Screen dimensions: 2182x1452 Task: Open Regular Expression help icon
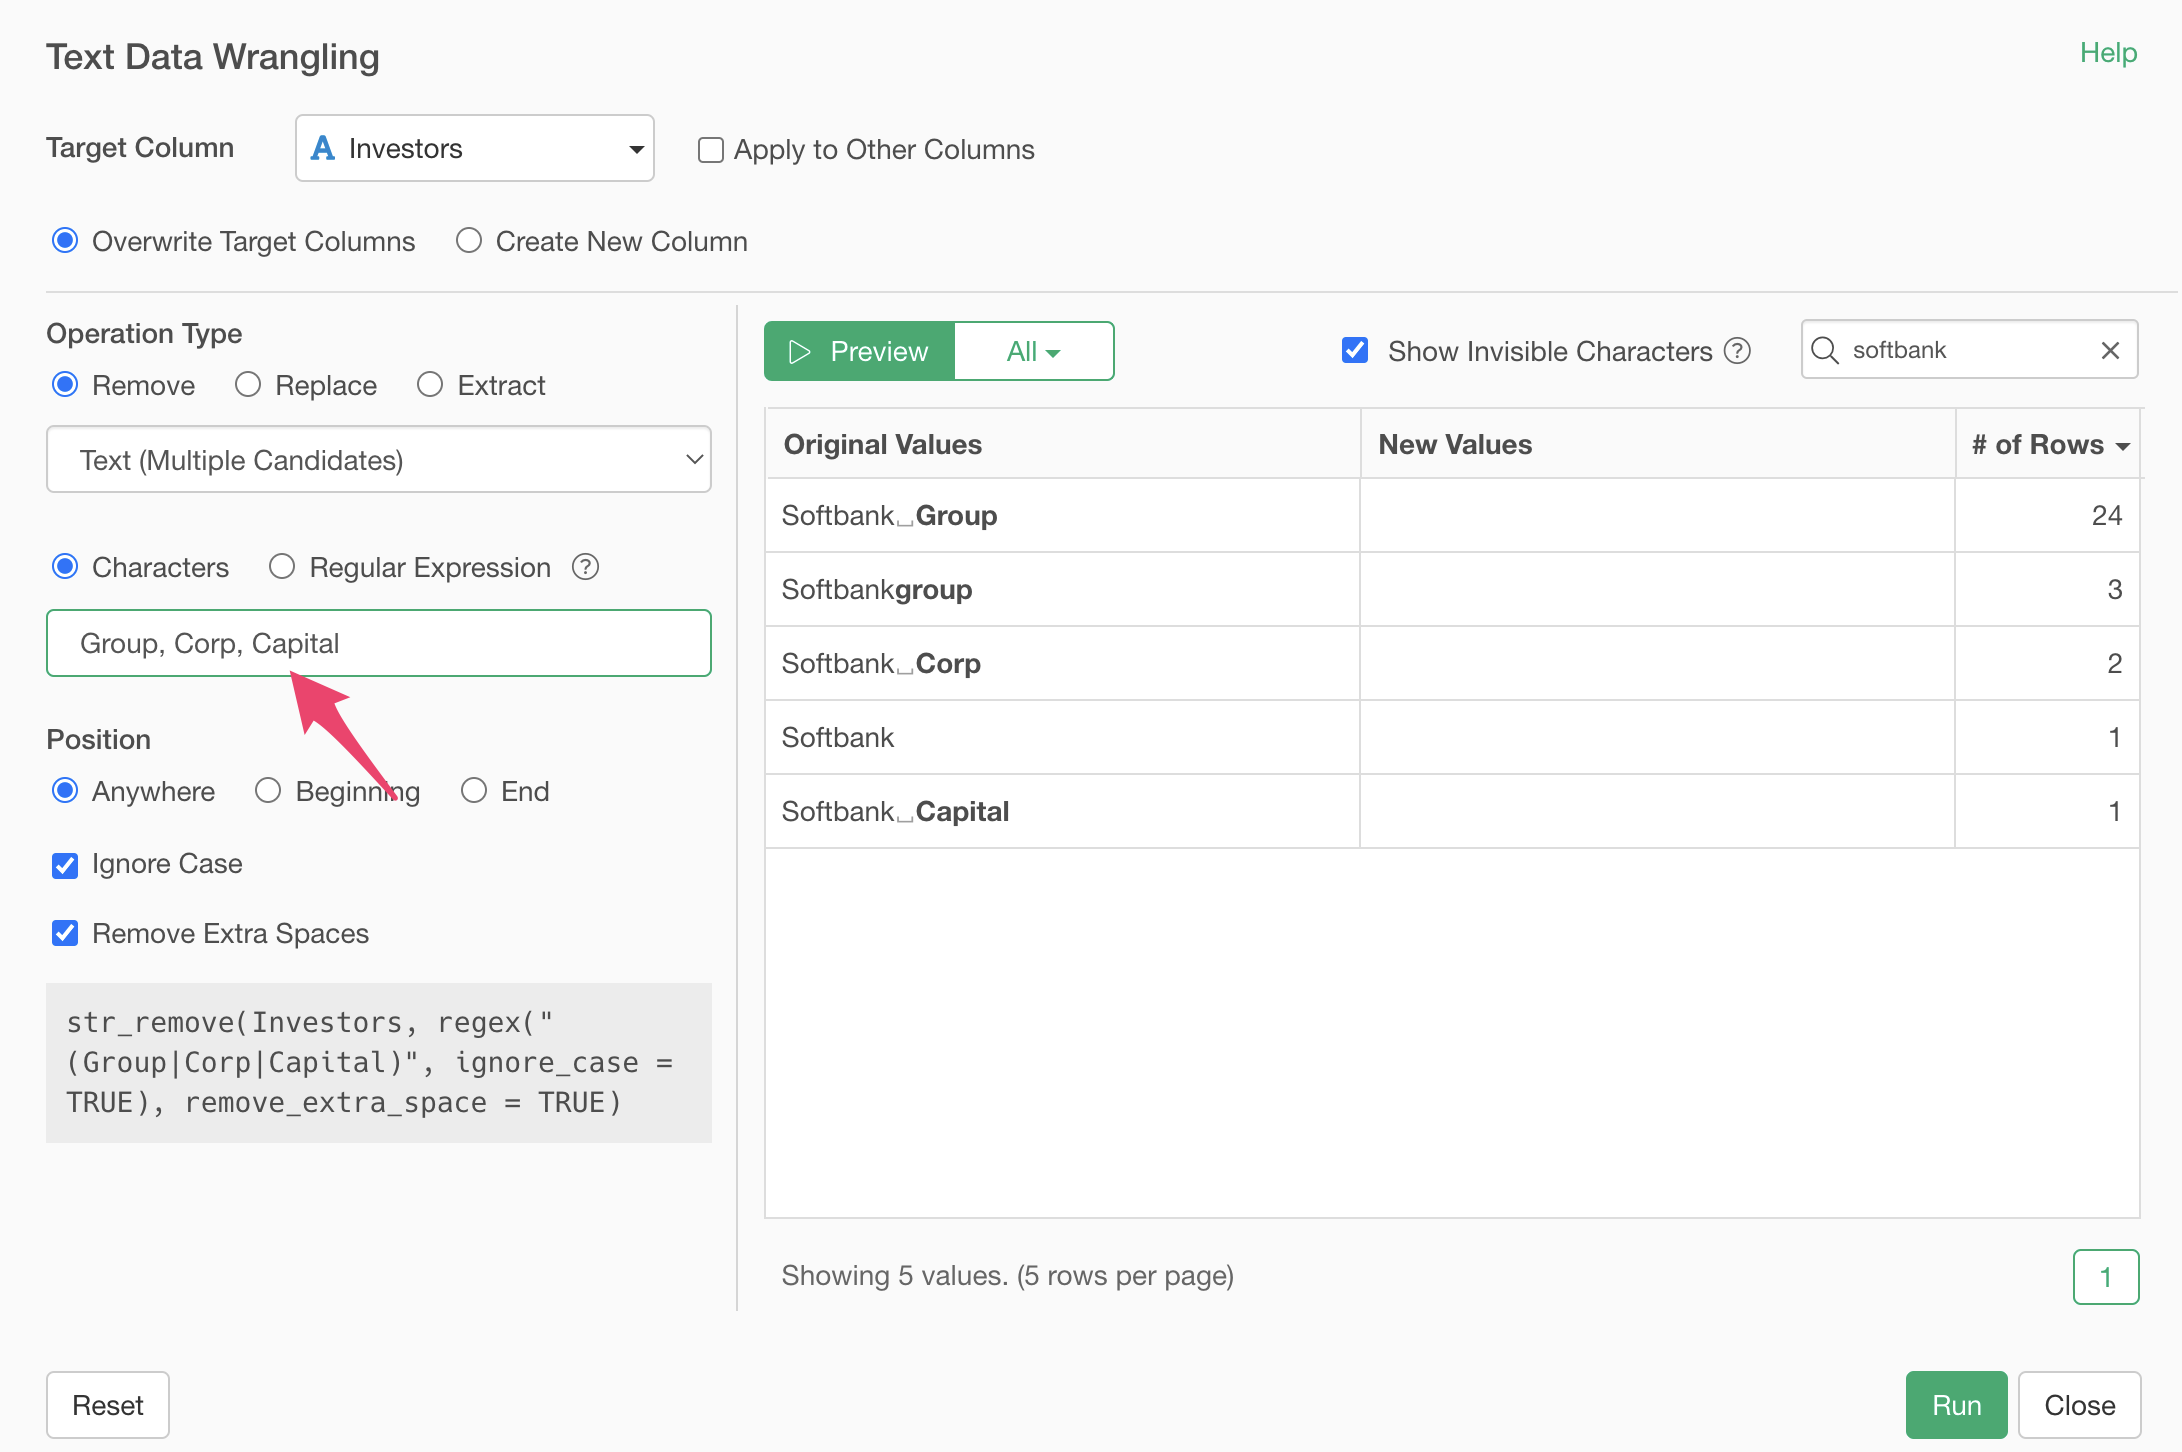585,567
